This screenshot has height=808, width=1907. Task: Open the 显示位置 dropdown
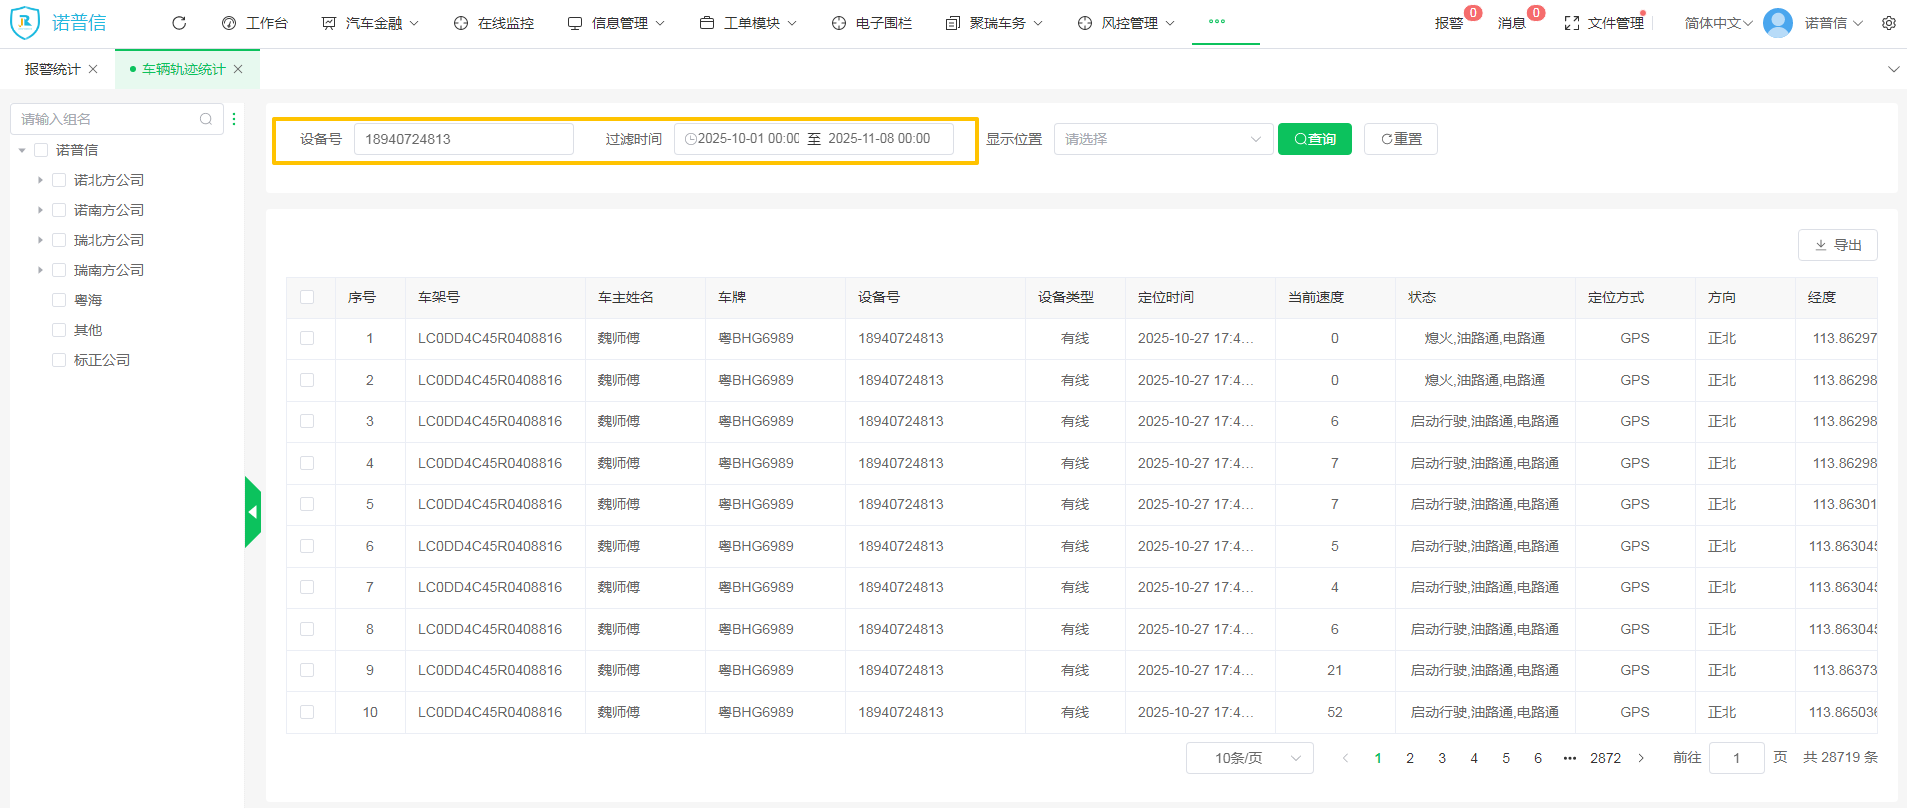1162,139
